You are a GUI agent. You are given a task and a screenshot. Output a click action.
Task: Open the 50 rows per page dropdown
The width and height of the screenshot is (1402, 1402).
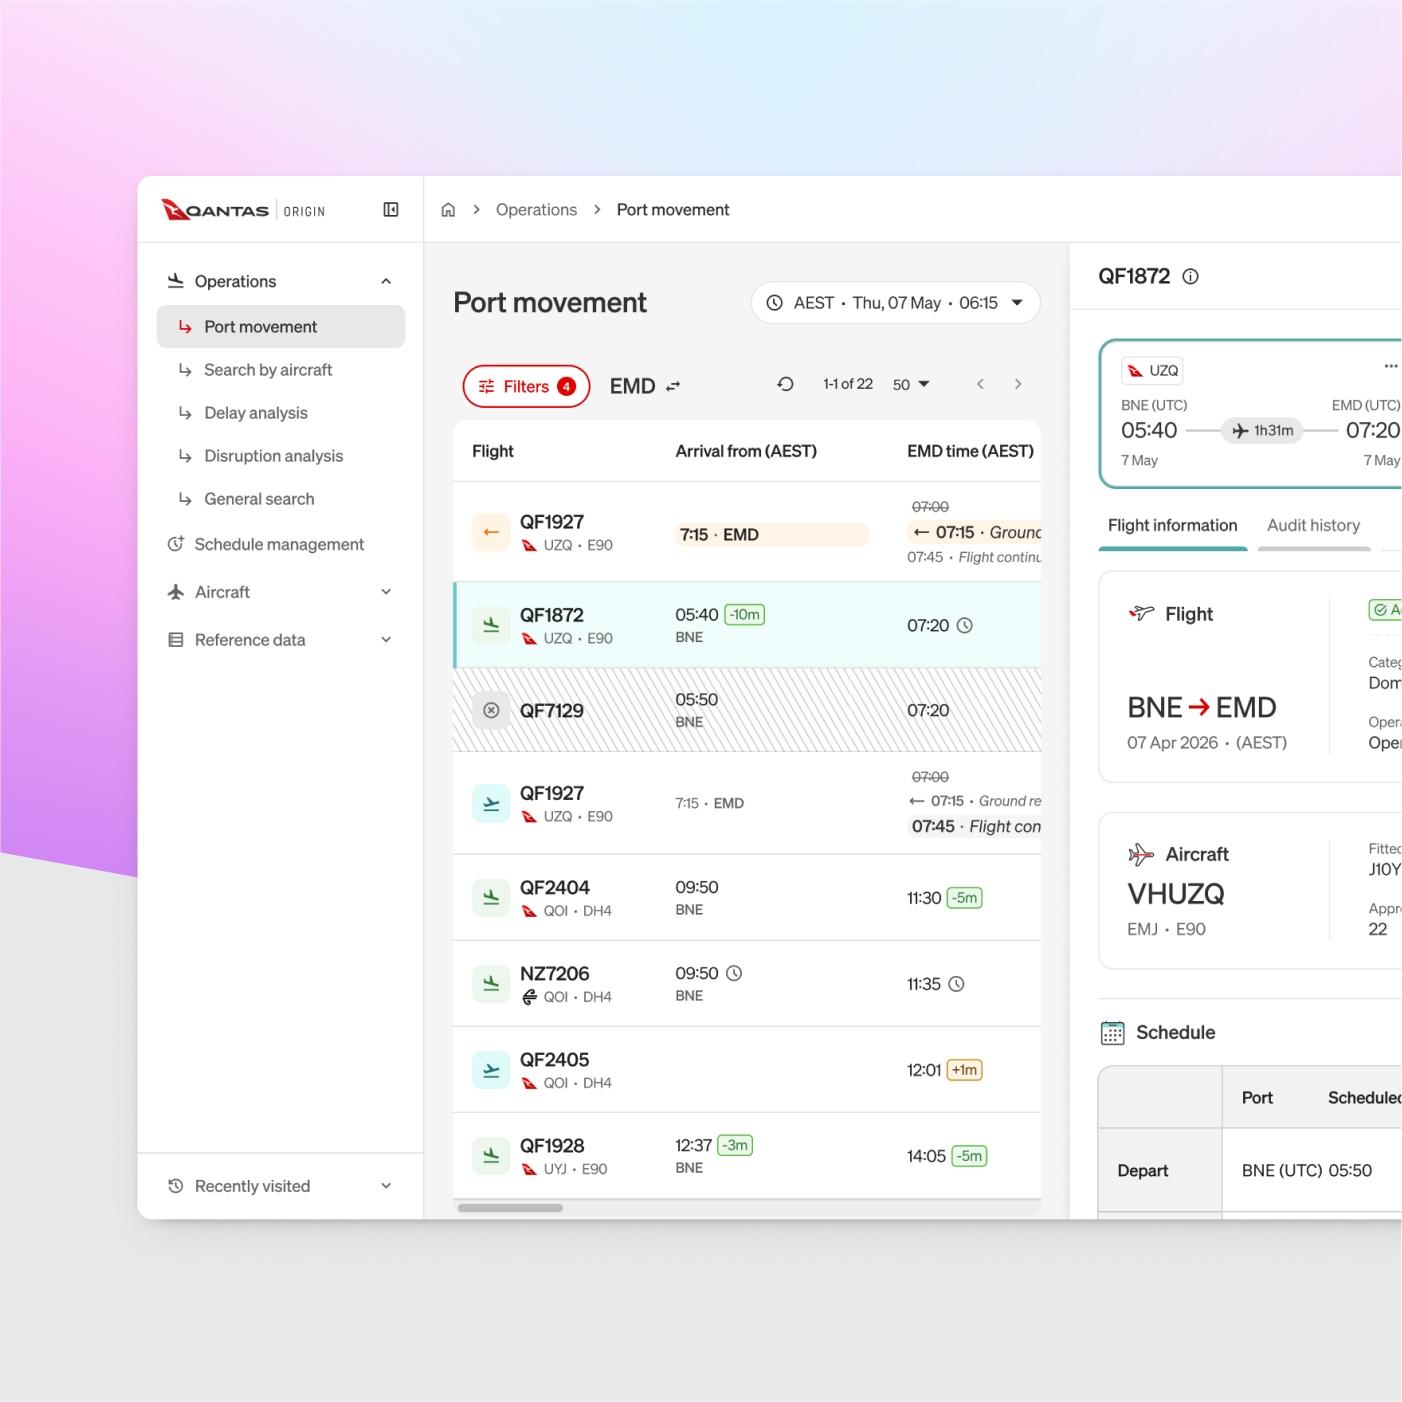coord(911,385)
